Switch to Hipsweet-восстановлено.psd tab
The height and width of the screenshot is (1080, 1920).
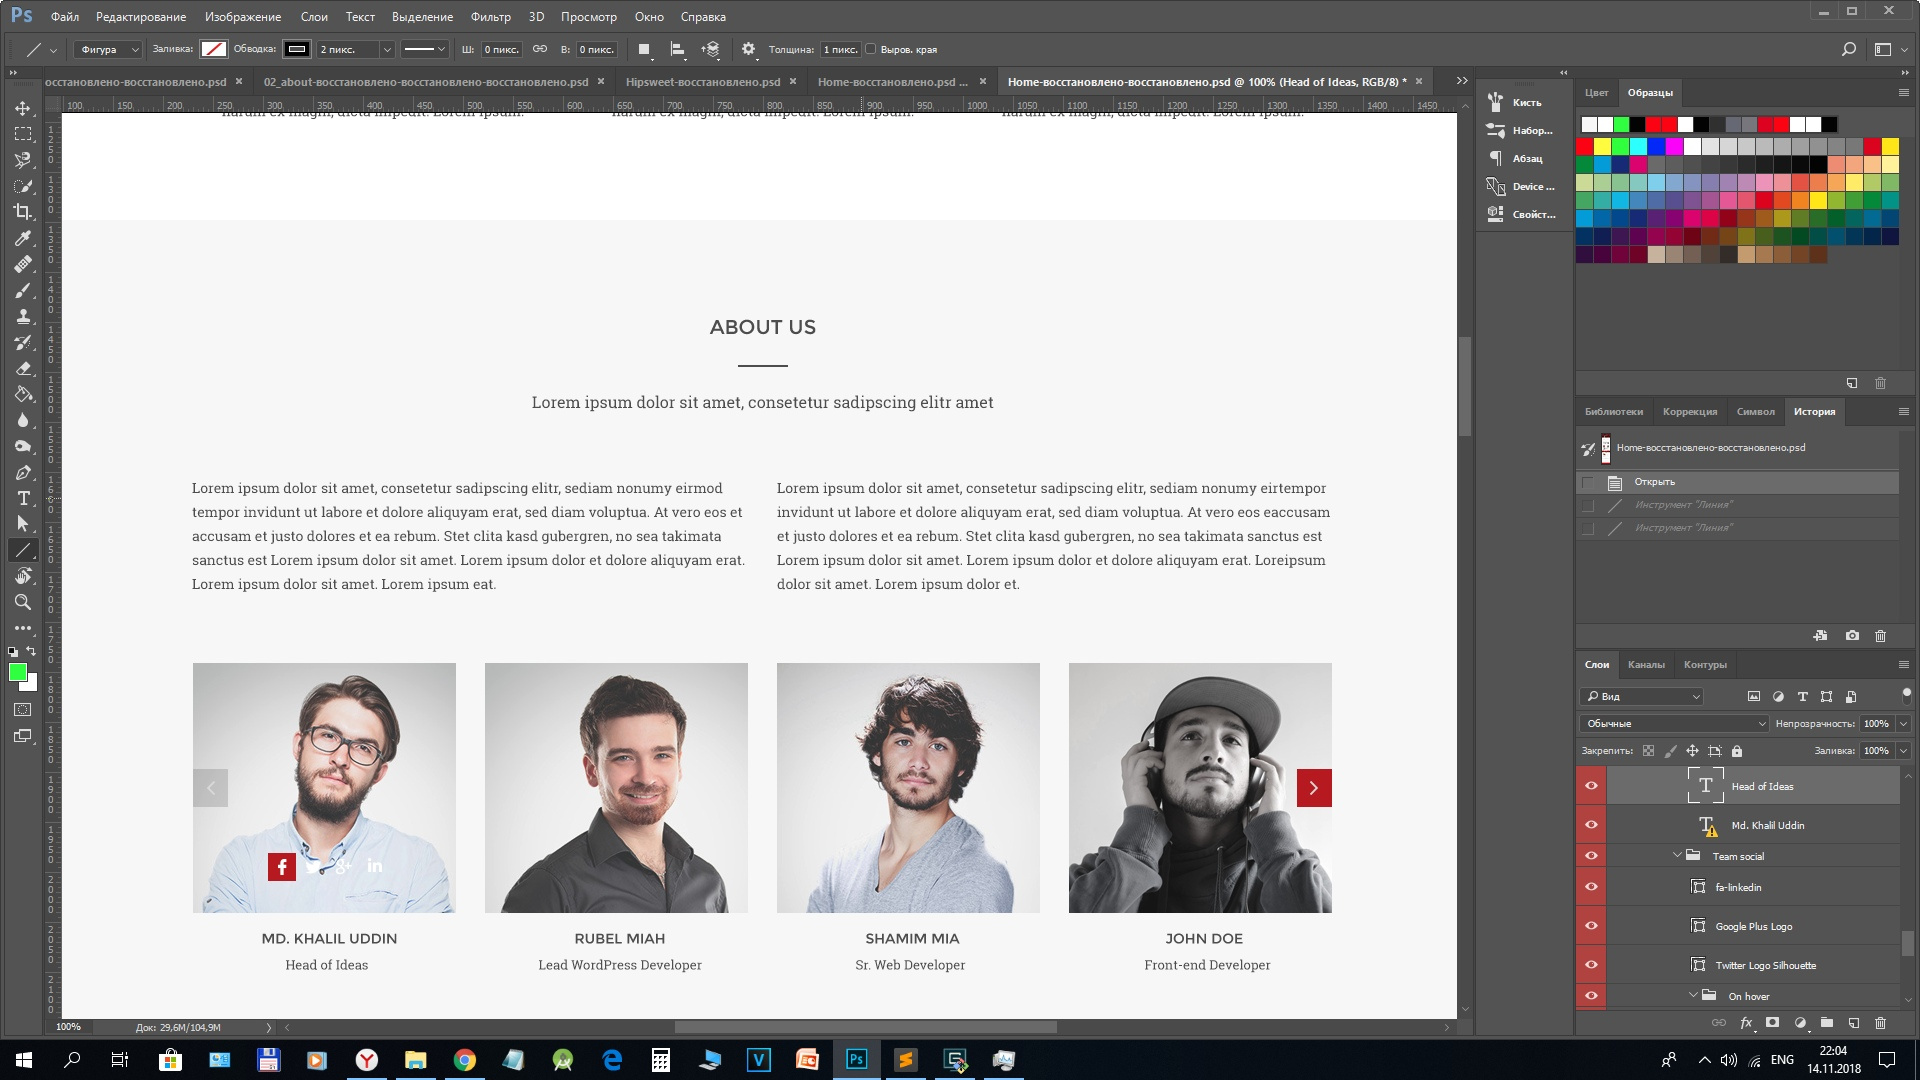pyautogui.click(x=703, y=82)
